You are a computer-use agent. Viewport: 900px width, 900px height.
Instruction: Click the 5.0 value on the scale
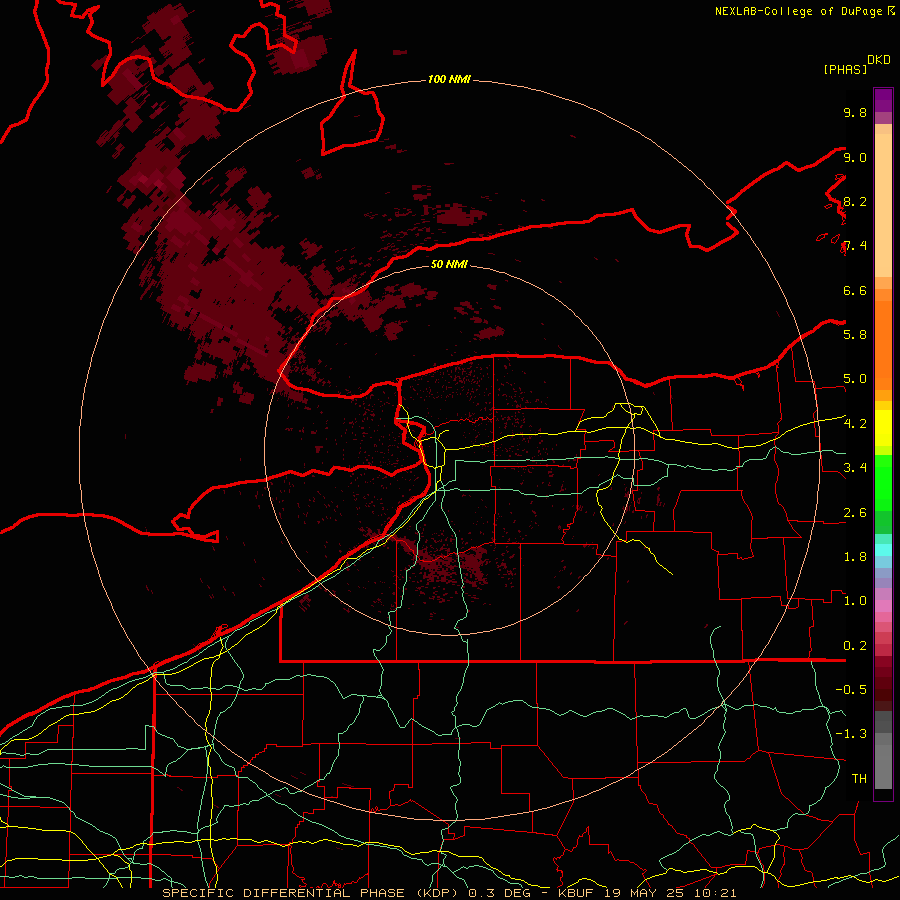(x=855, y=379)
